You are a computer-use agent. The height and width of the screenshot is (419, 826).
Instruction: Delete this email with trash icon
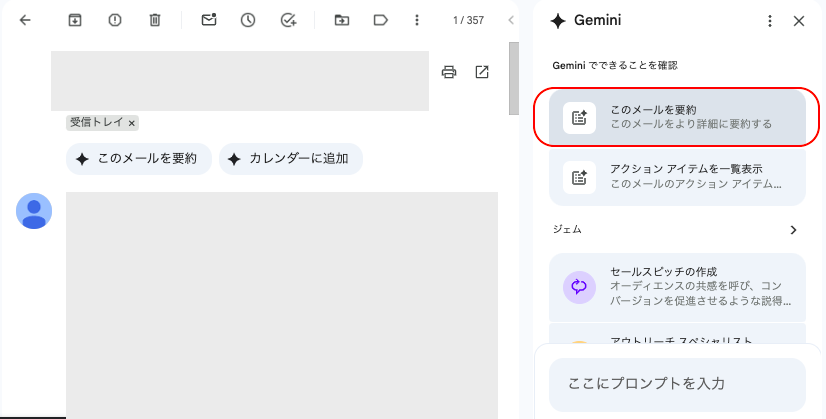click(x=155, y=20)
